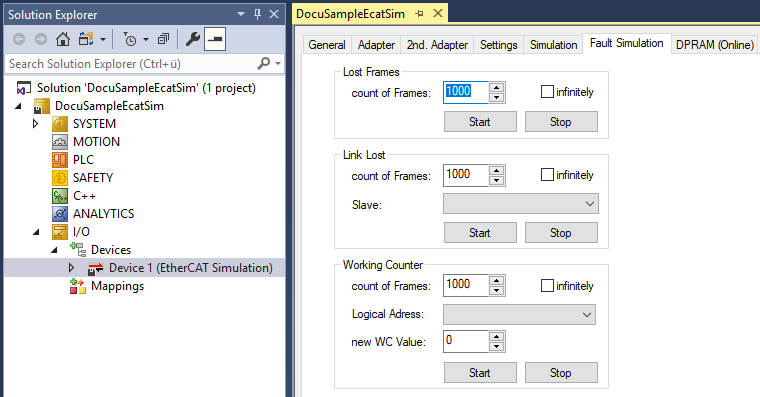Switch to the Adapter tab

coord(376,45)
